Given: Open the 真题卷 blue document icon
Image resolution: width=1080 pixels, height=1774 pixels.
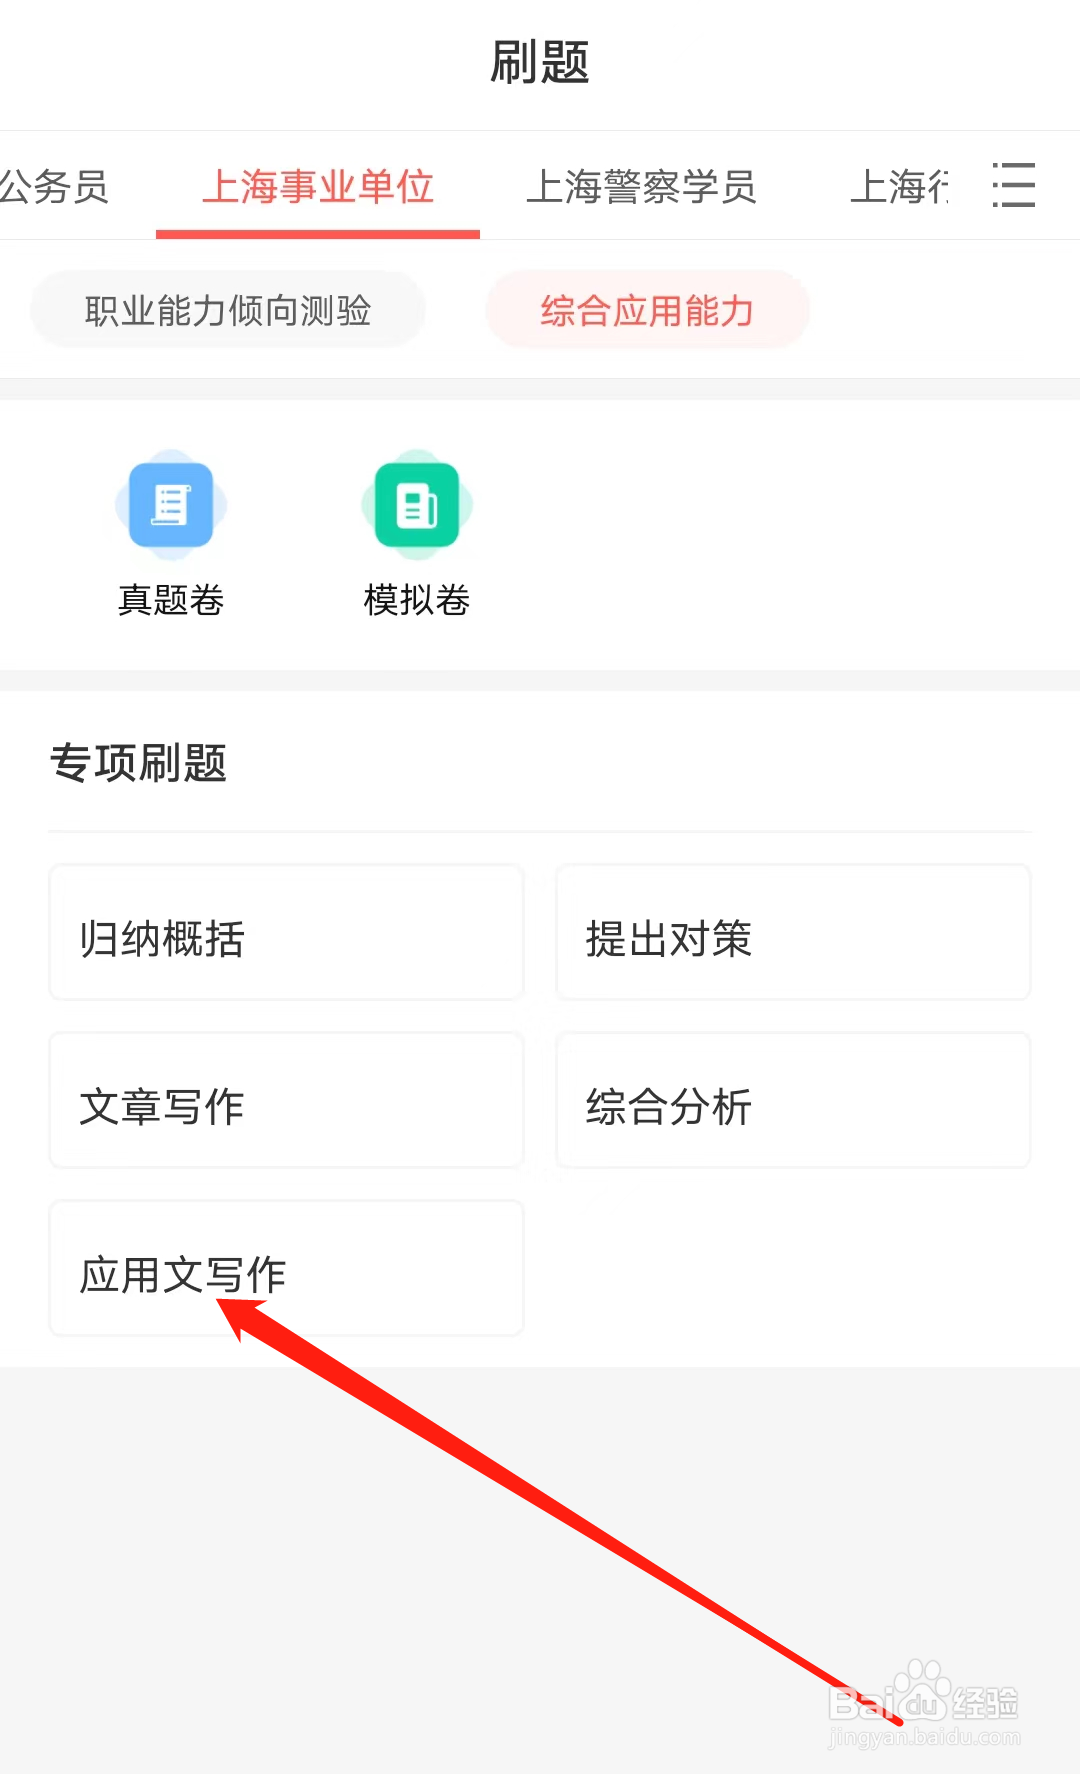Looking at the screenshot, I should (171, 505).
